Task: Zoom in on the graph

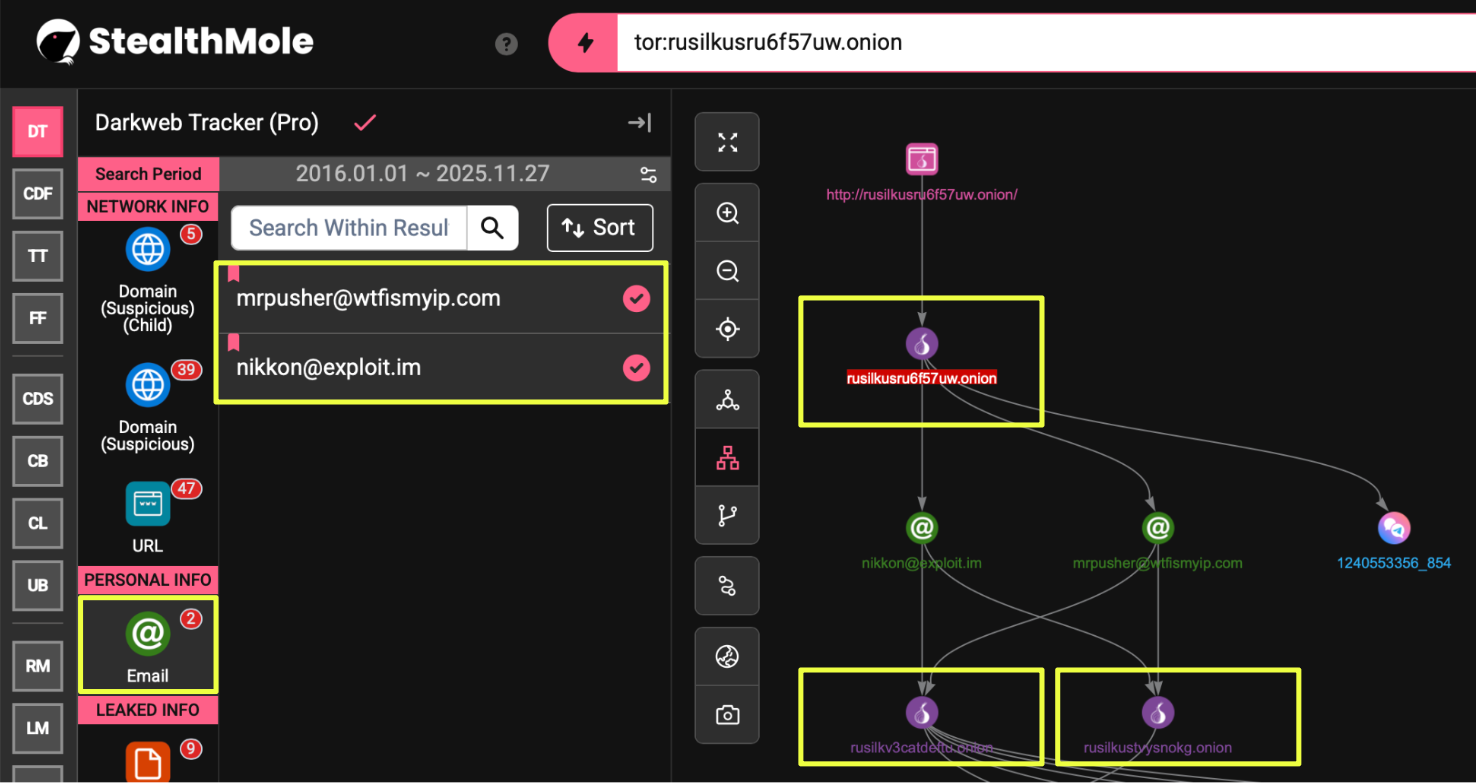Action: coord(727,213)
